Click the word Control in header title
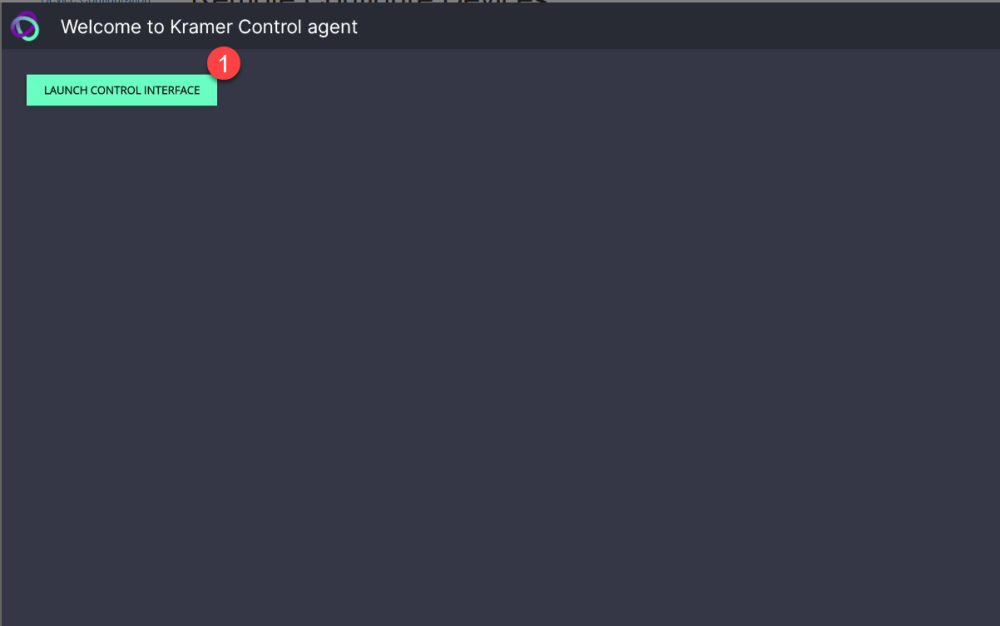The height and width of the screenshot is (626, 1000). (269, 27)
